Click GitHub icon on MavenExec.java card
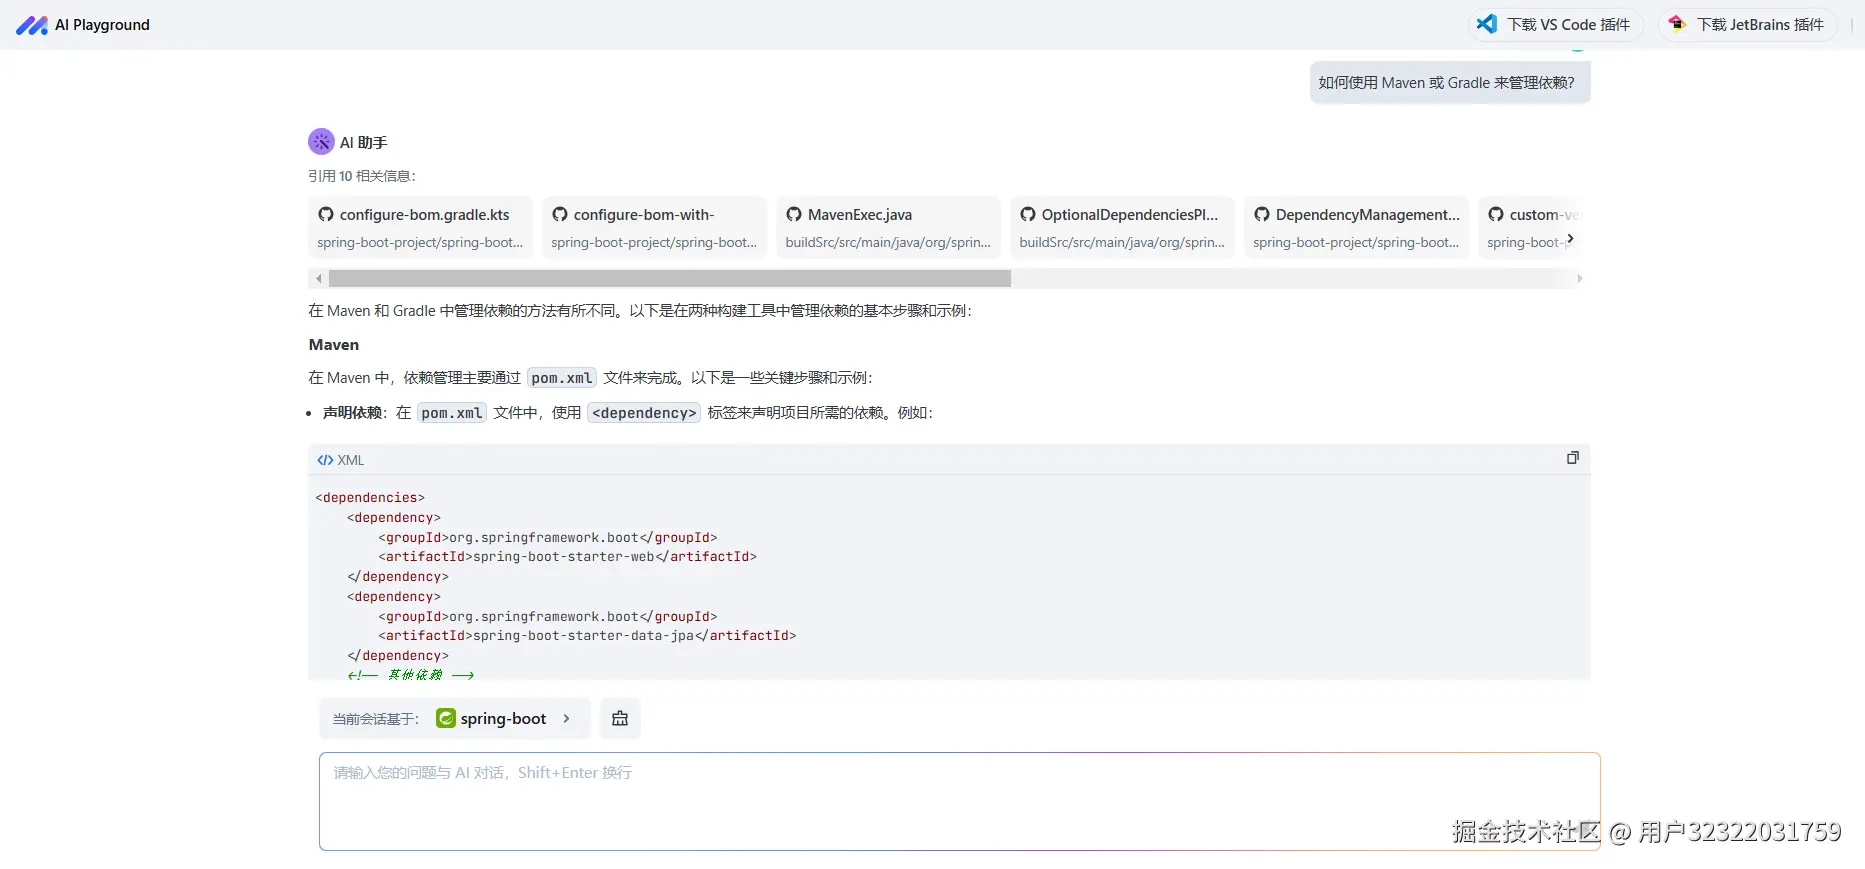The width and height of the screenshot is (1865, 869). 794,214
